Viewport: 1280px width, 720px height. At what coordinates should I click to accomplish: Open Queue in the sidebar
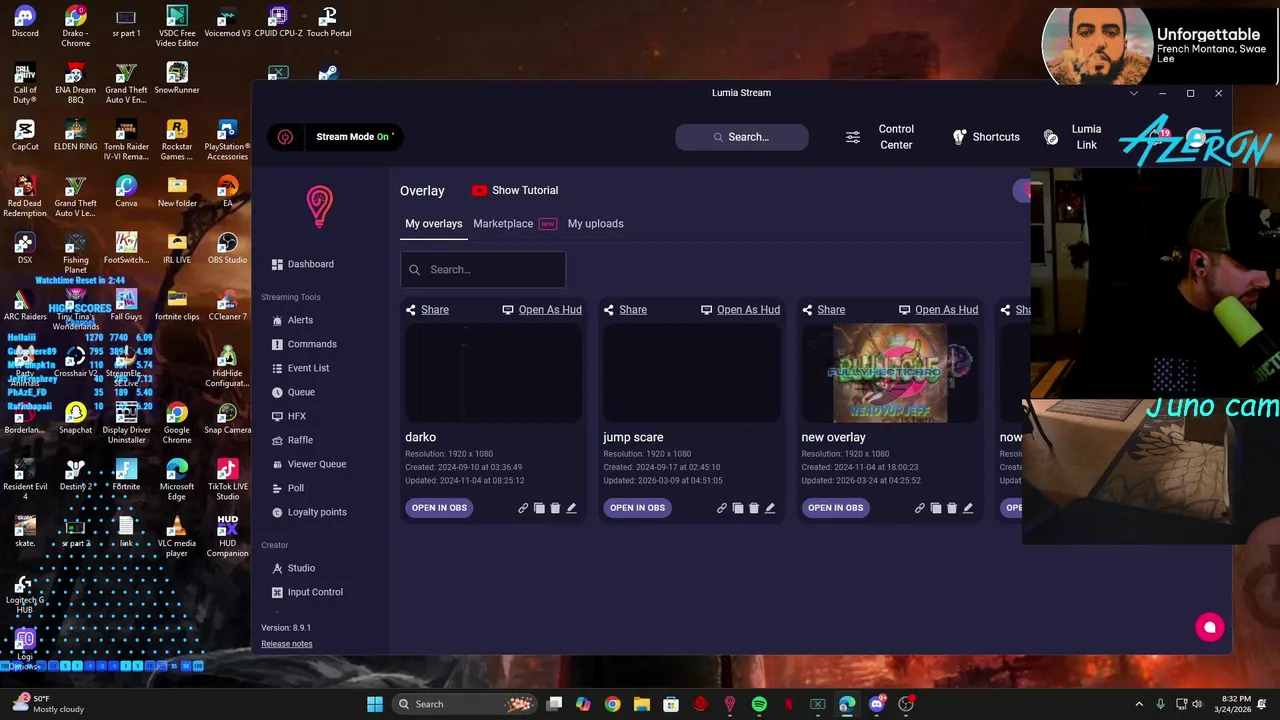[x=294, y=392]
